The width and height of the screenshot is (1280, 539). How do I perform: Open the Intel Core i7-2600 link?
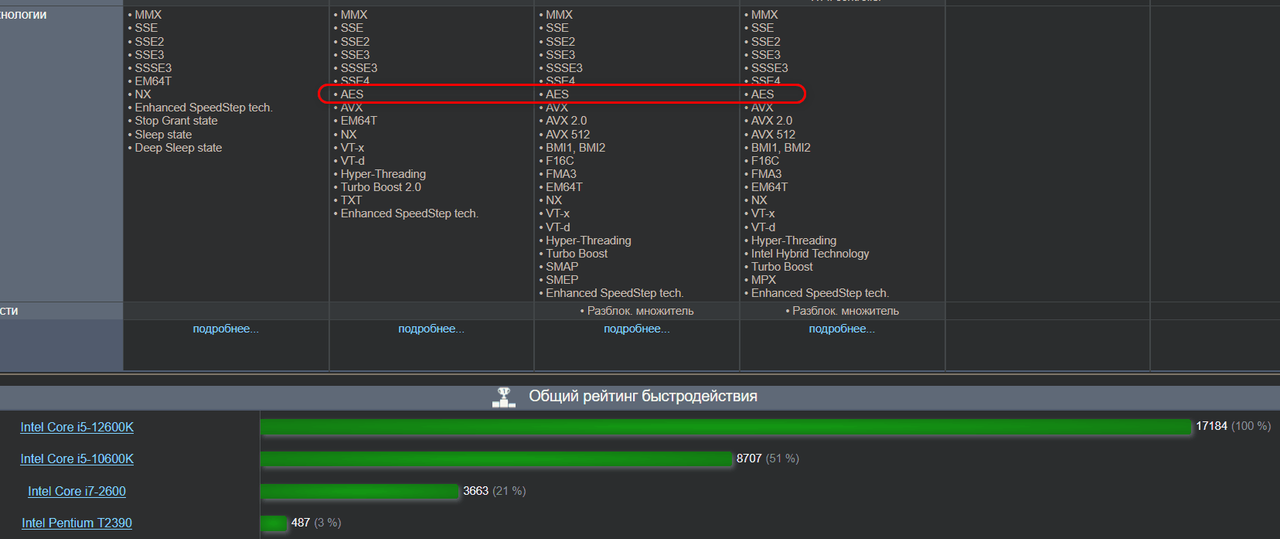(x=77, y=491)
